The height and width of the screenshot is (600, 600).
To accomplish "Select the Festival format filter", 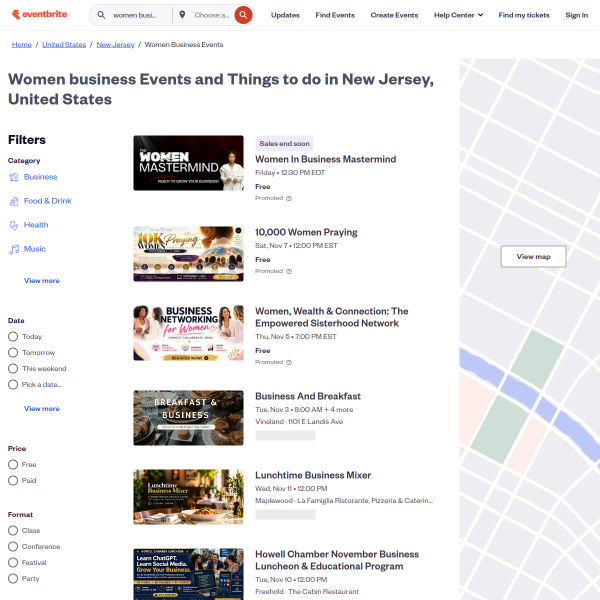I will pos(13,562).
